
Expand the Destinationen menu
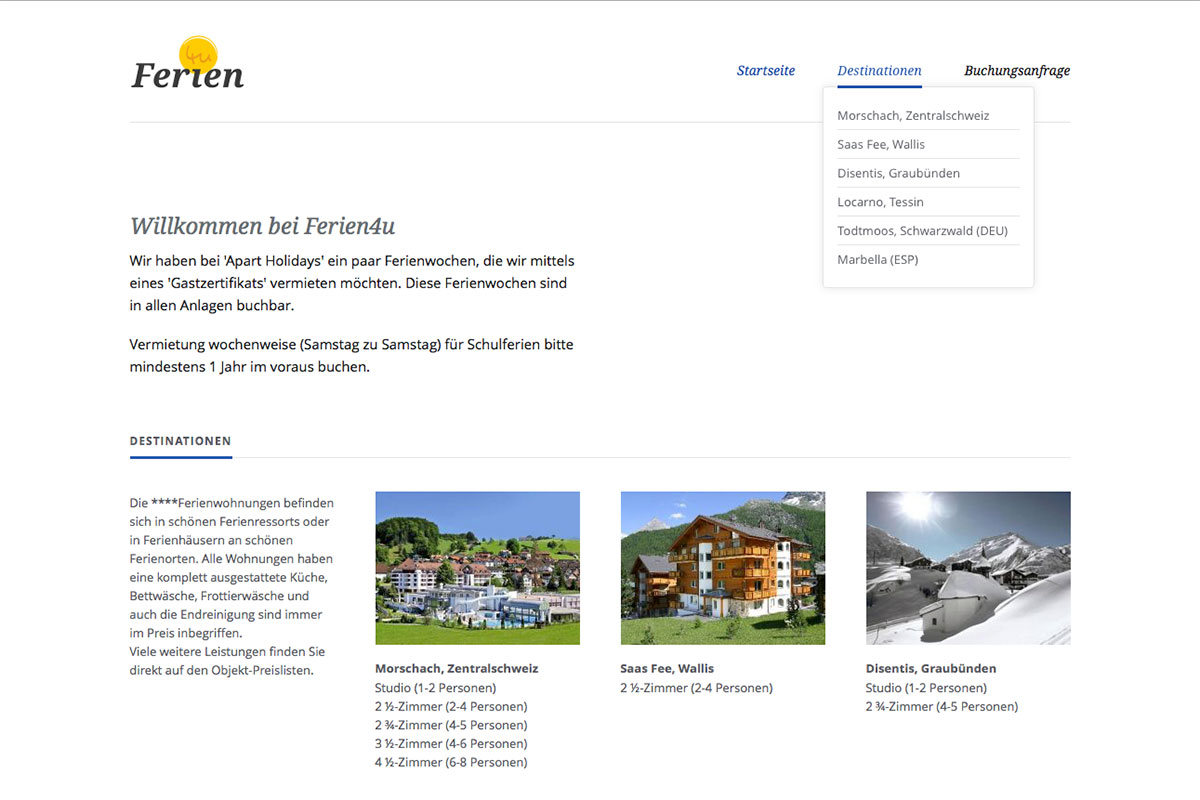click(x=879, y=71)
